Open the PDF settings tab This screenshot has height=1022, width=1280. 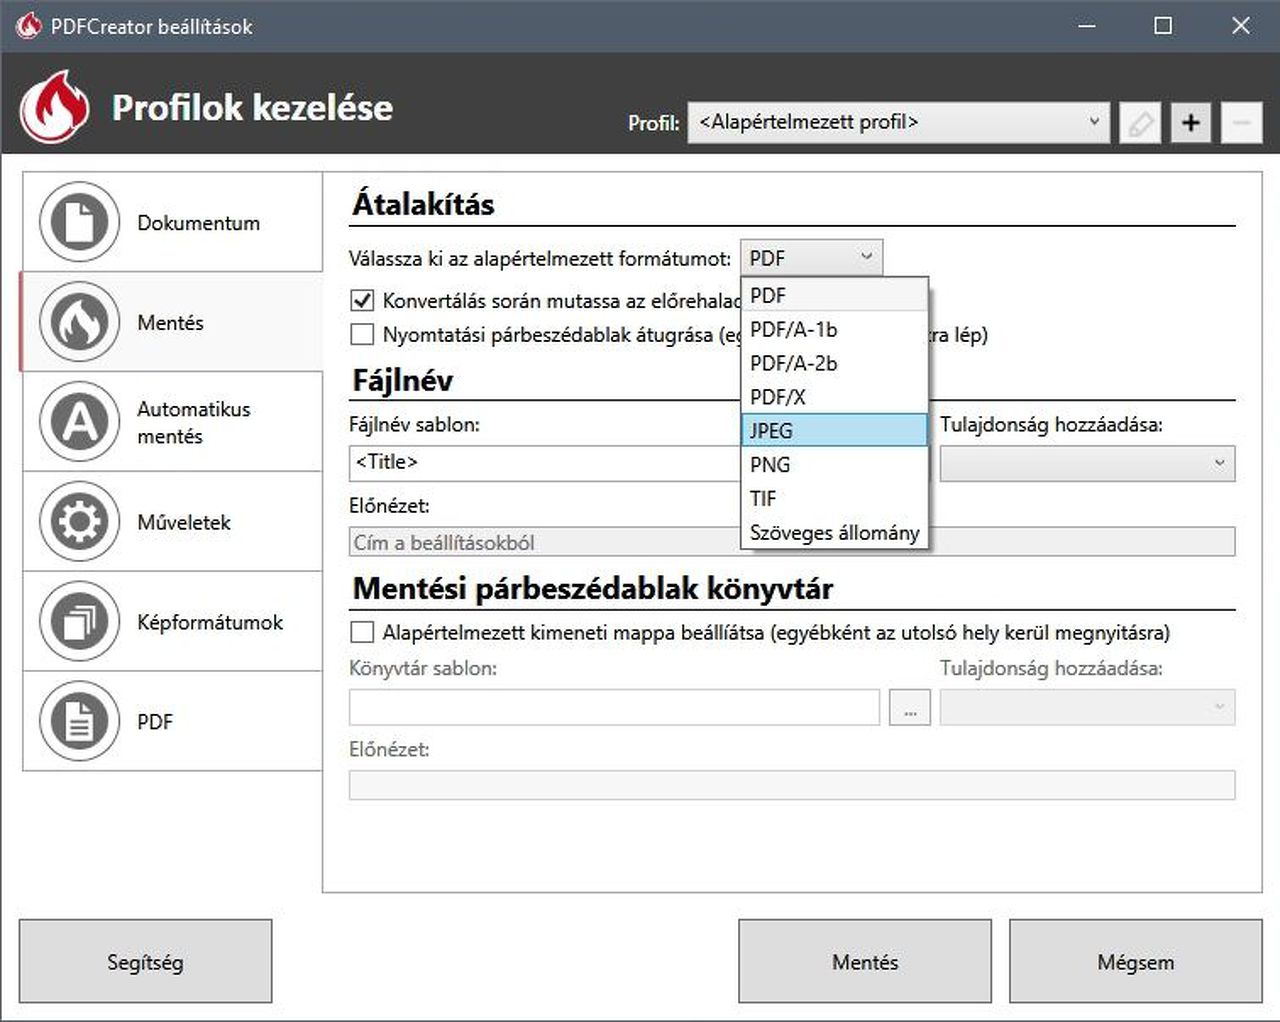(172, 722)
